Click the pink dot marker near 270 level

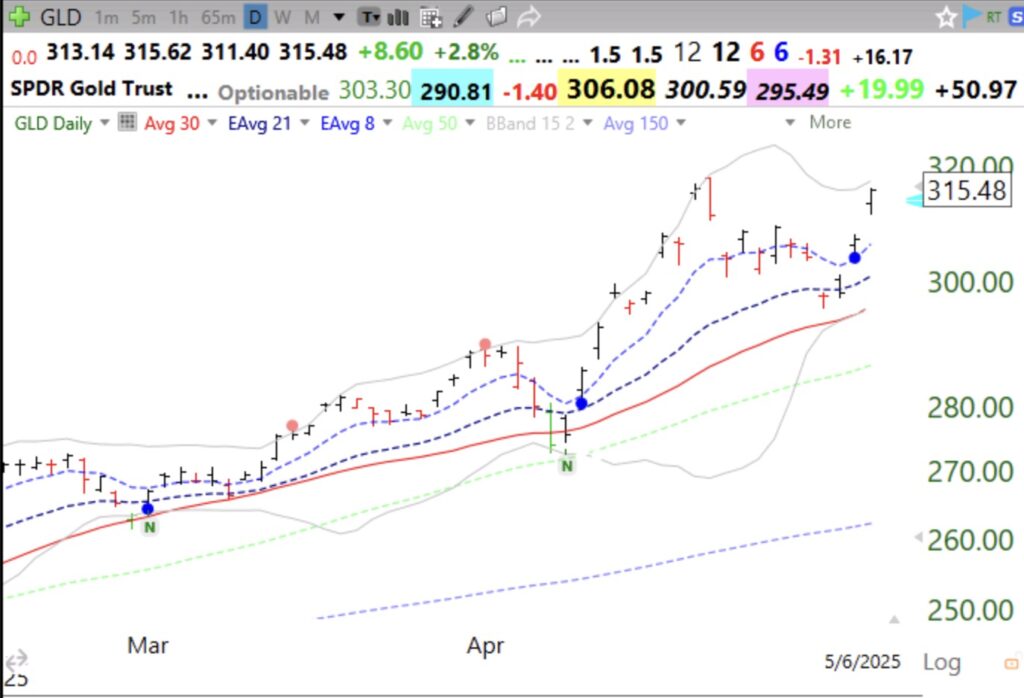tap(292, 426)
